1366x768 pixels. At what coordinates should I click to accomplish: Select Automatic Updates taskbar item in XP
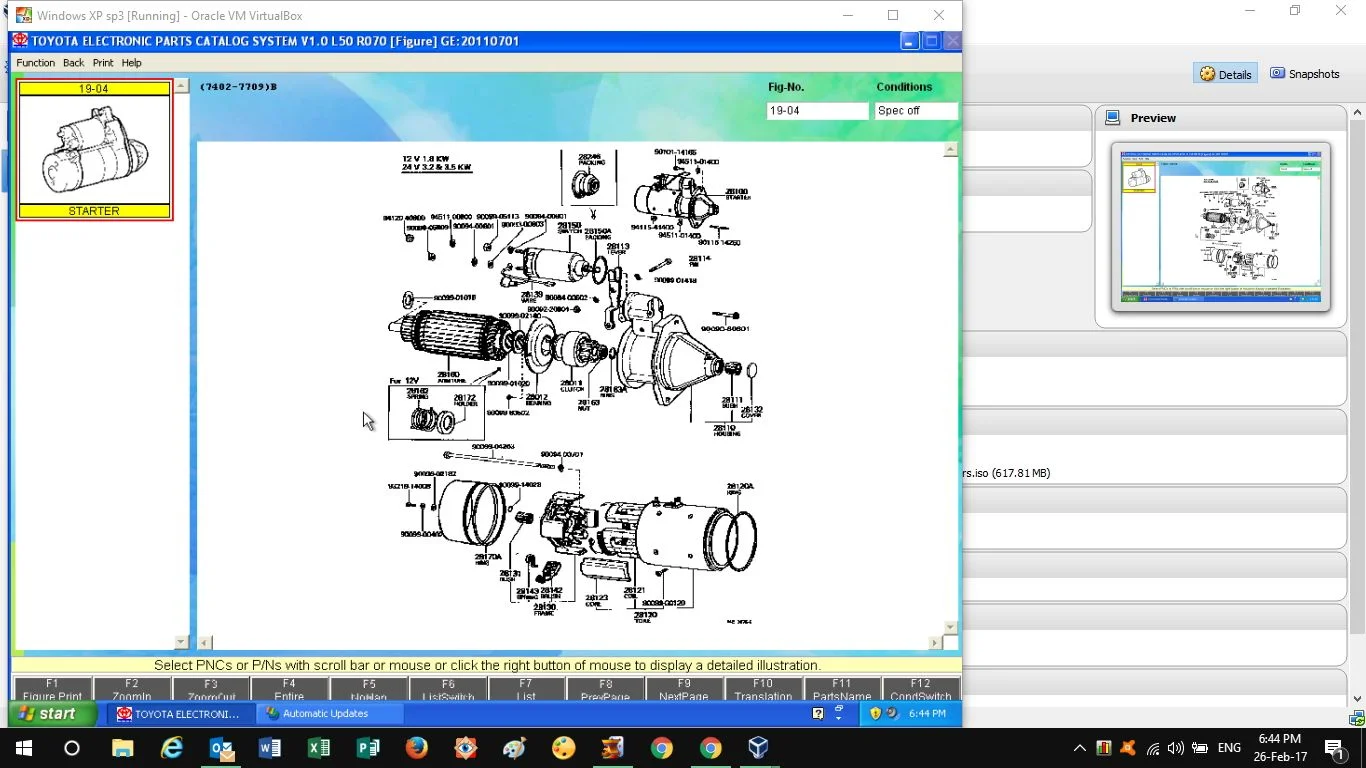(x=330, y=714)
